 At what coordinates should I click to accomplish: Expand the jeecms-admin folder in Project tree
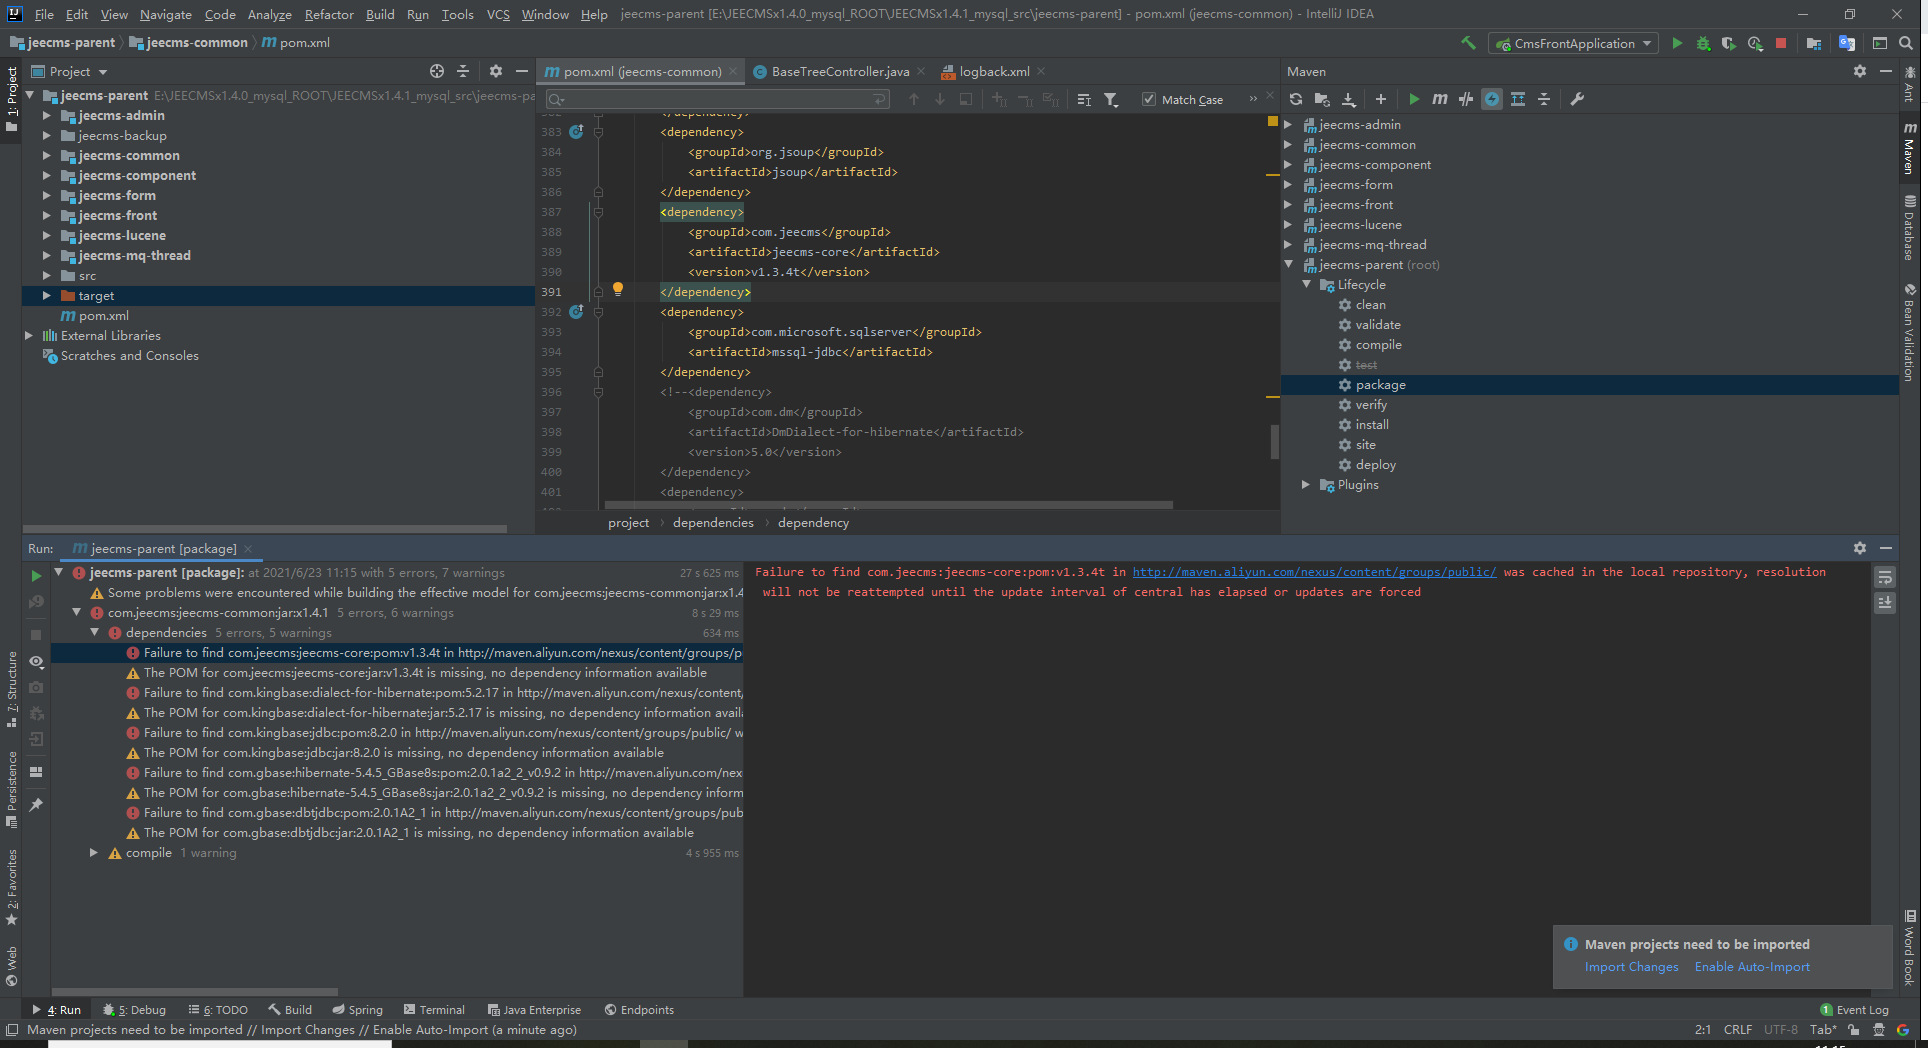point(46,116)
